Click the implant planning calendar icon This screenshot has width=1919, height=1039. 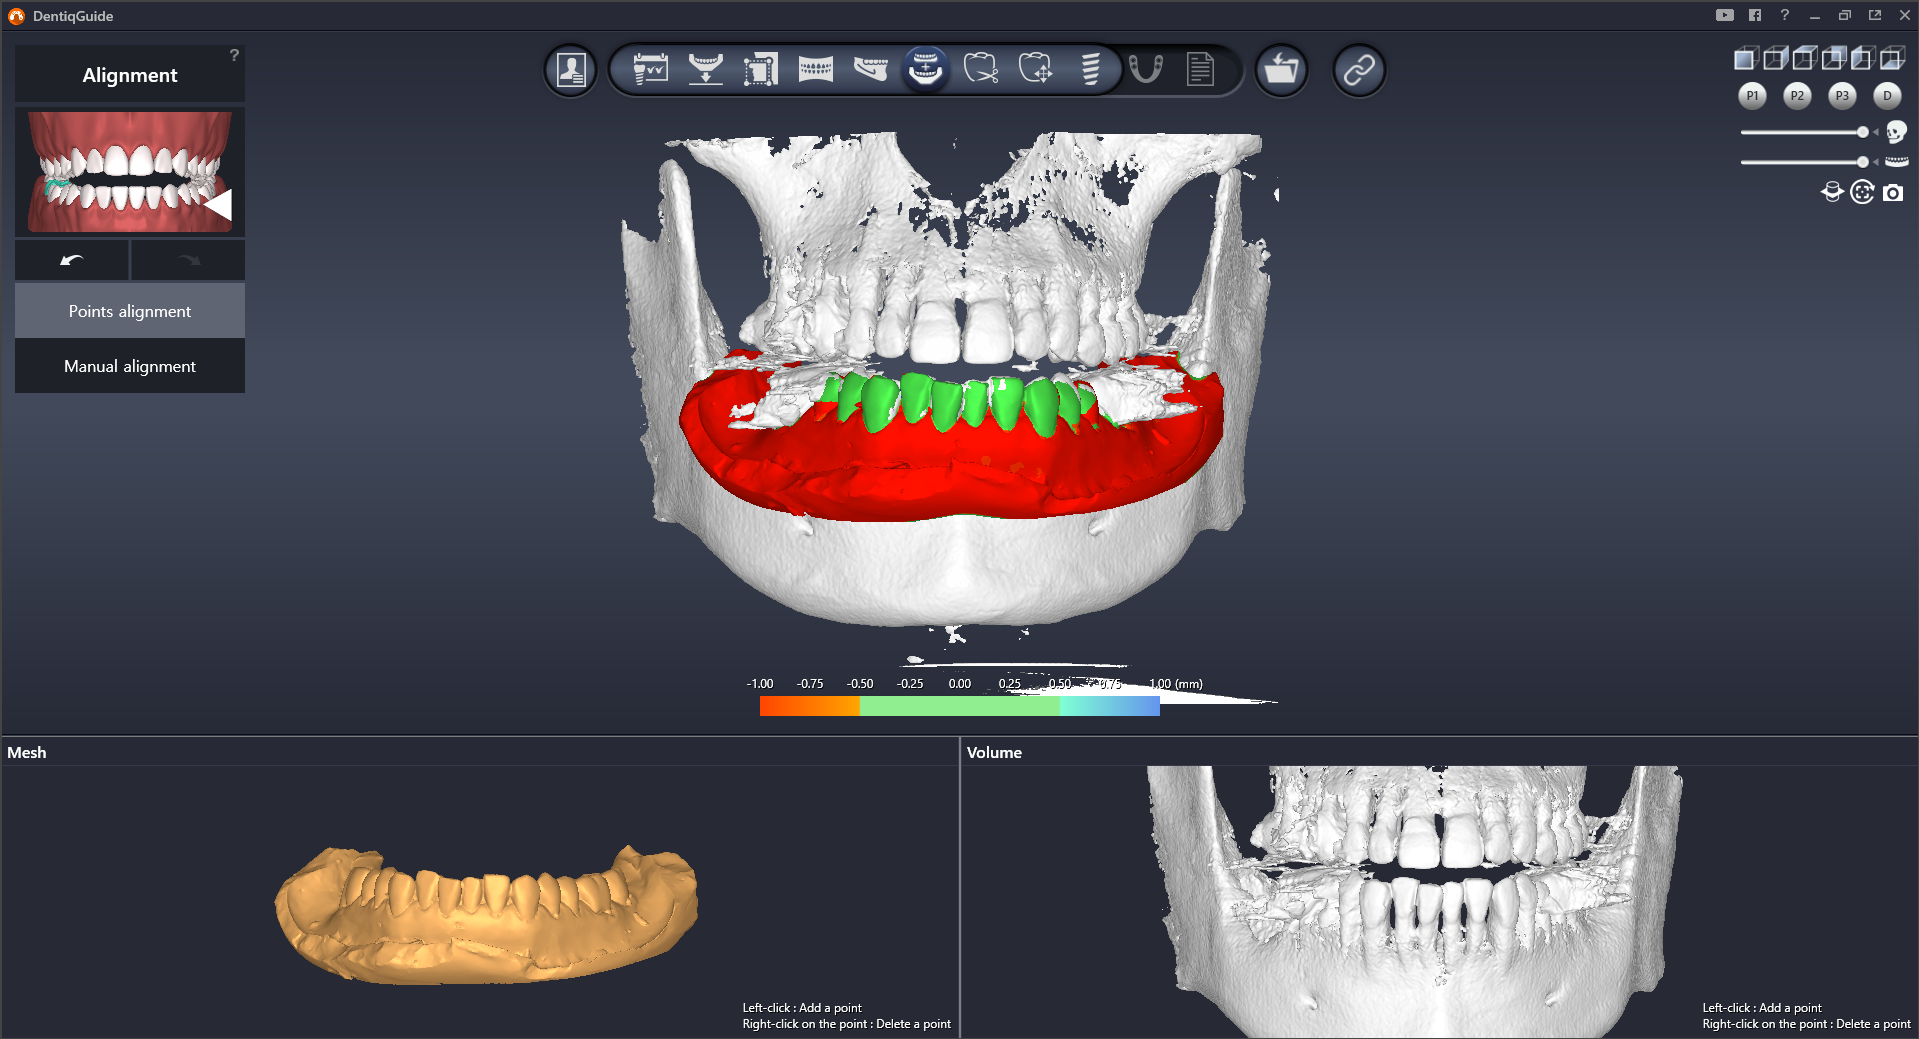pyautogui.click(x=650, y=70)
